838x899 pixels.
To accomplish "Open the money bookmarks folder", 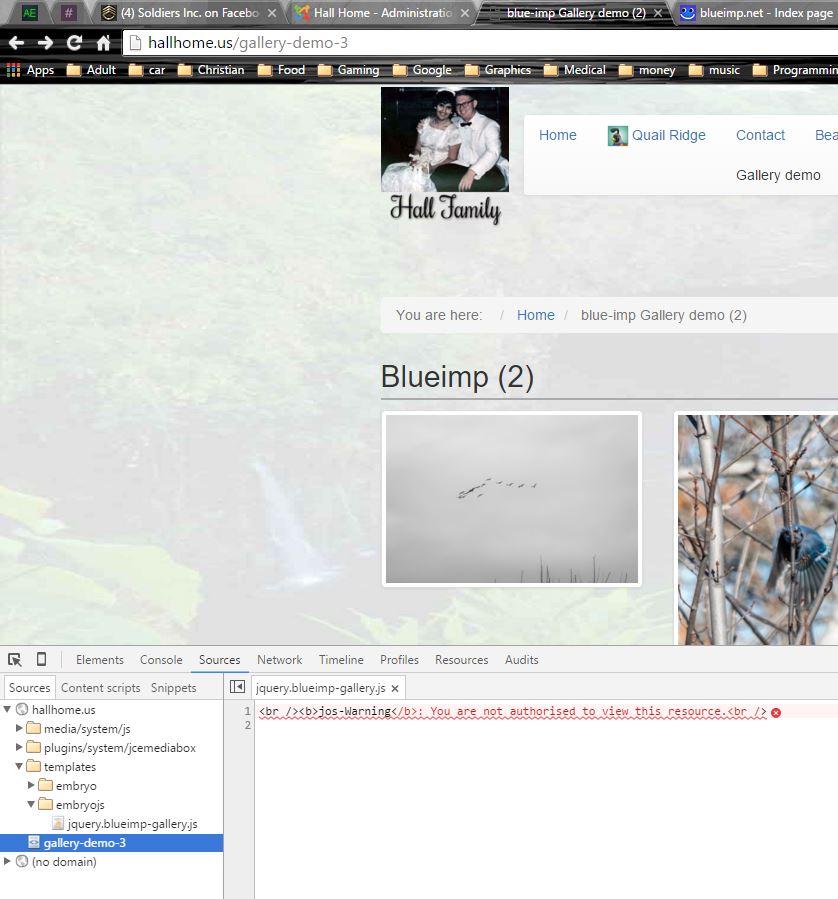I will click(x=647, y=70).
